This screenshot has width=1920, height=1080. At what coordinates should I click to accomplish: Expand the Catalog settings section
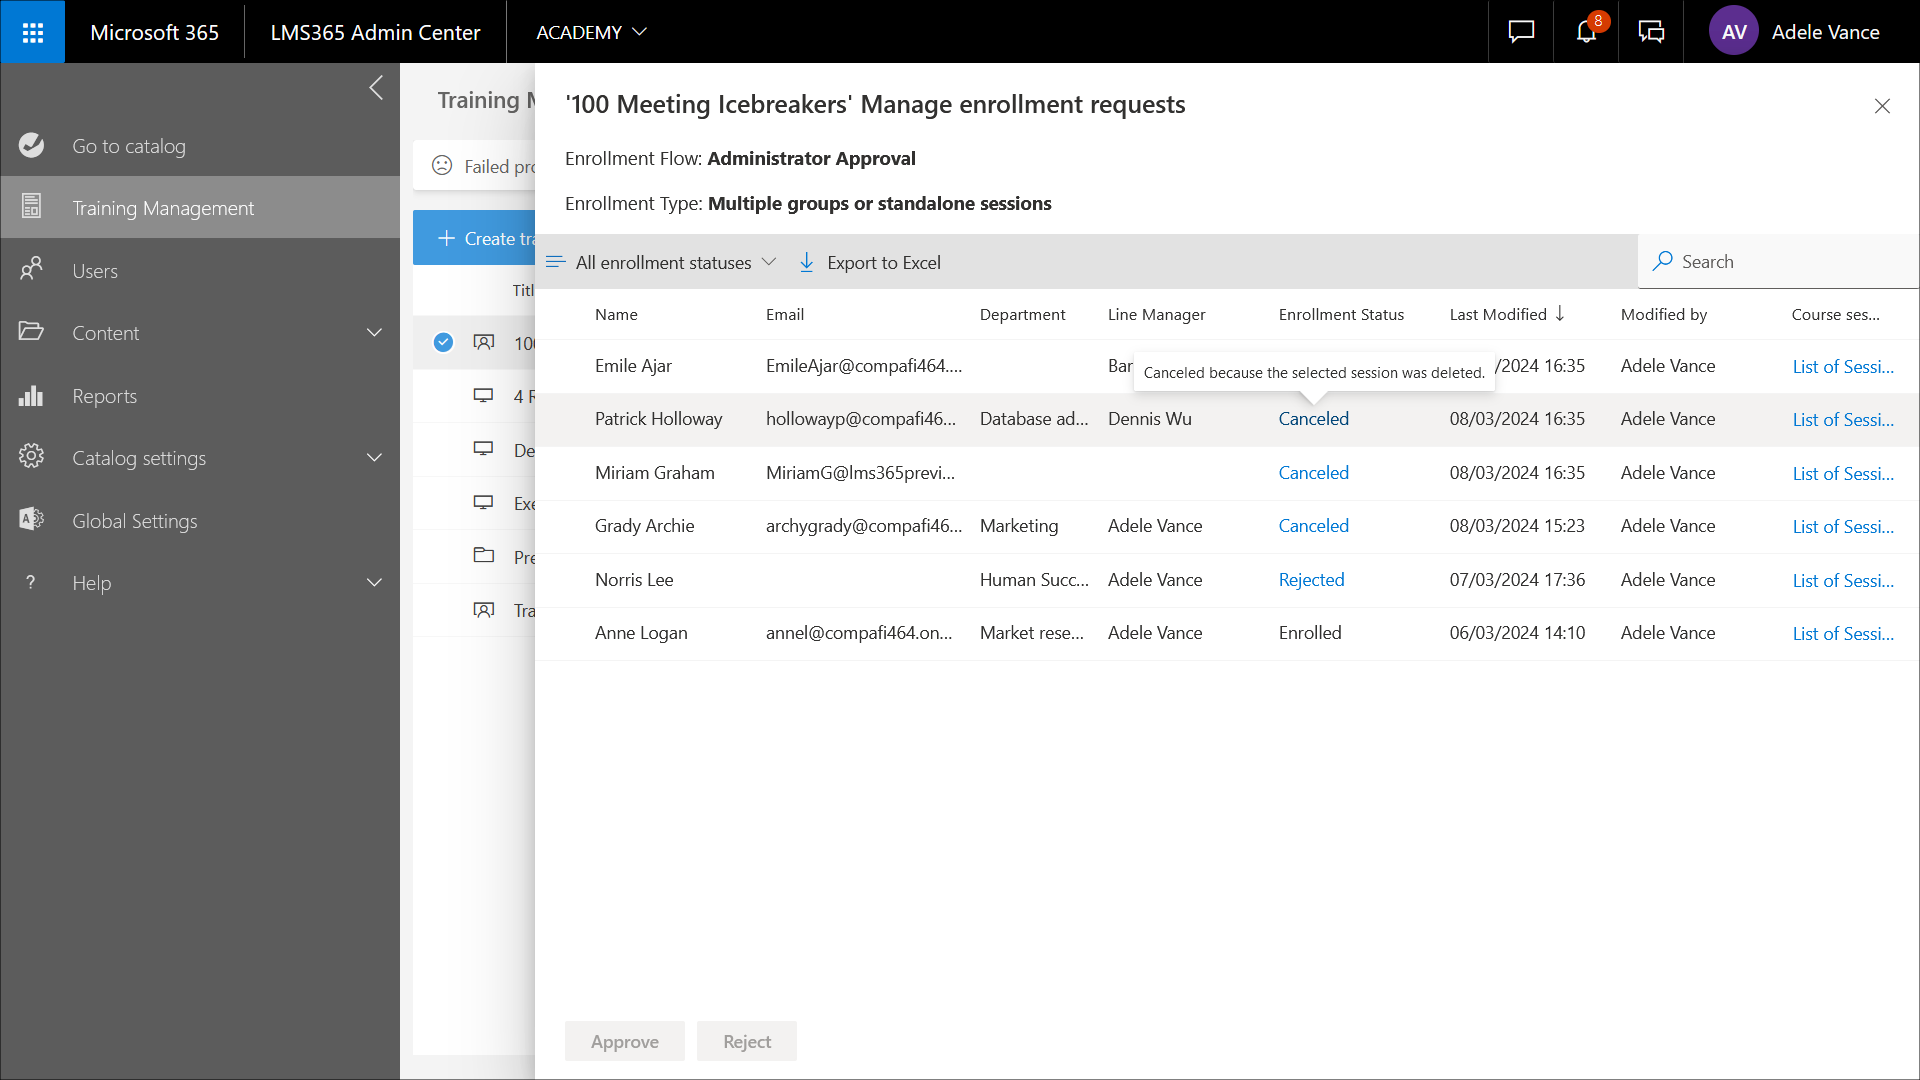[x=374, y=458]
